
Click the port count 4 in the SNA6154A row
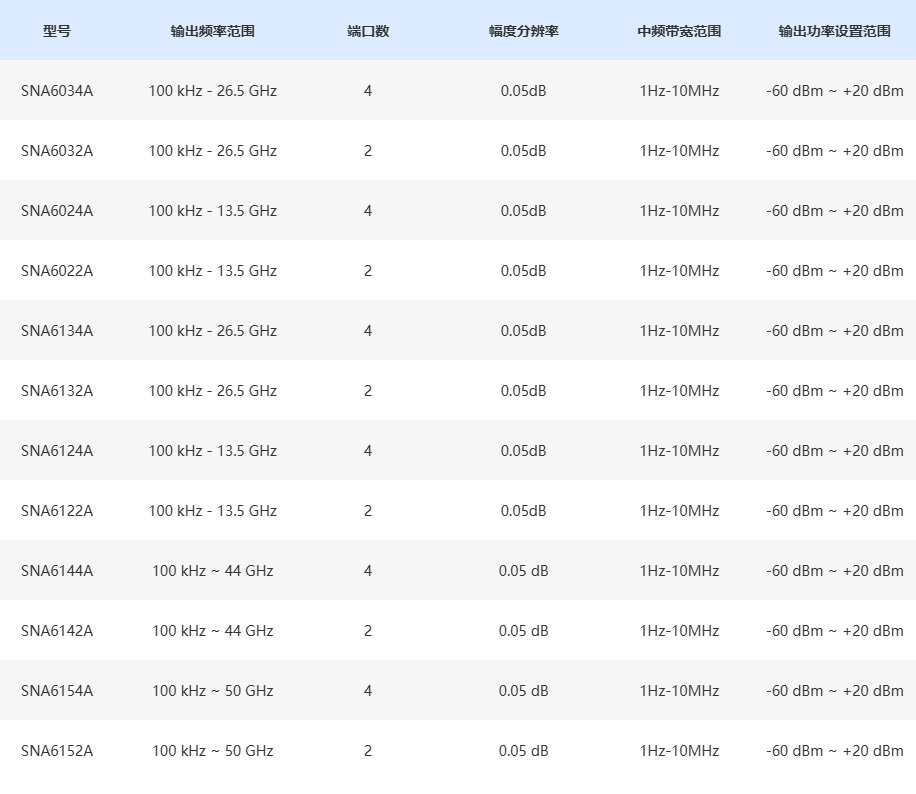(x=368, y=691)
